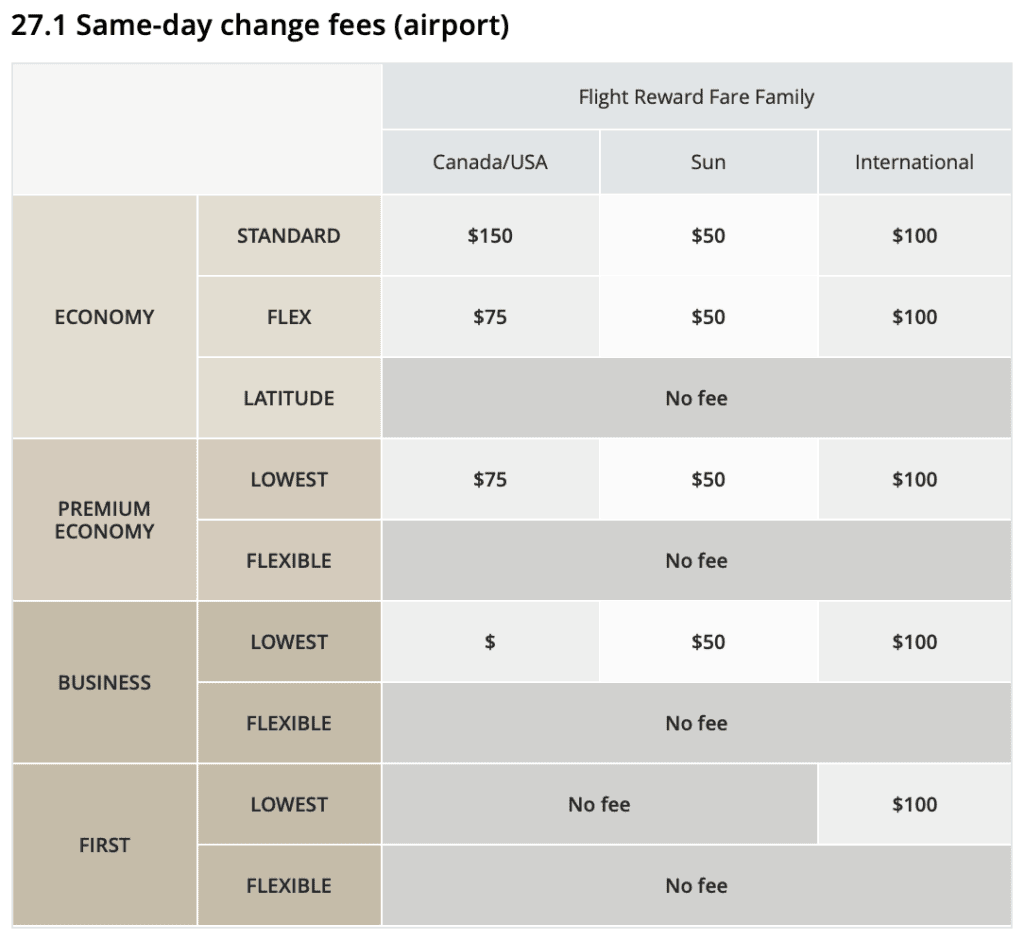Select the Latitude row "No fee" cell

pos(696,398)
